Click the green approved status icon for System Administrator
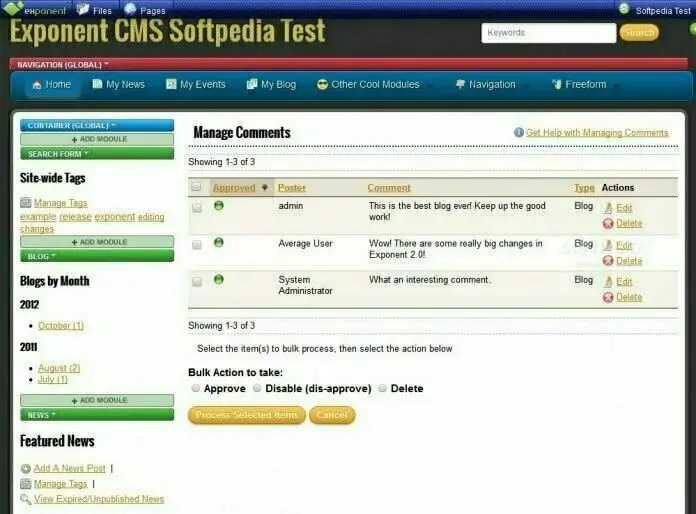 coord(218,279)
